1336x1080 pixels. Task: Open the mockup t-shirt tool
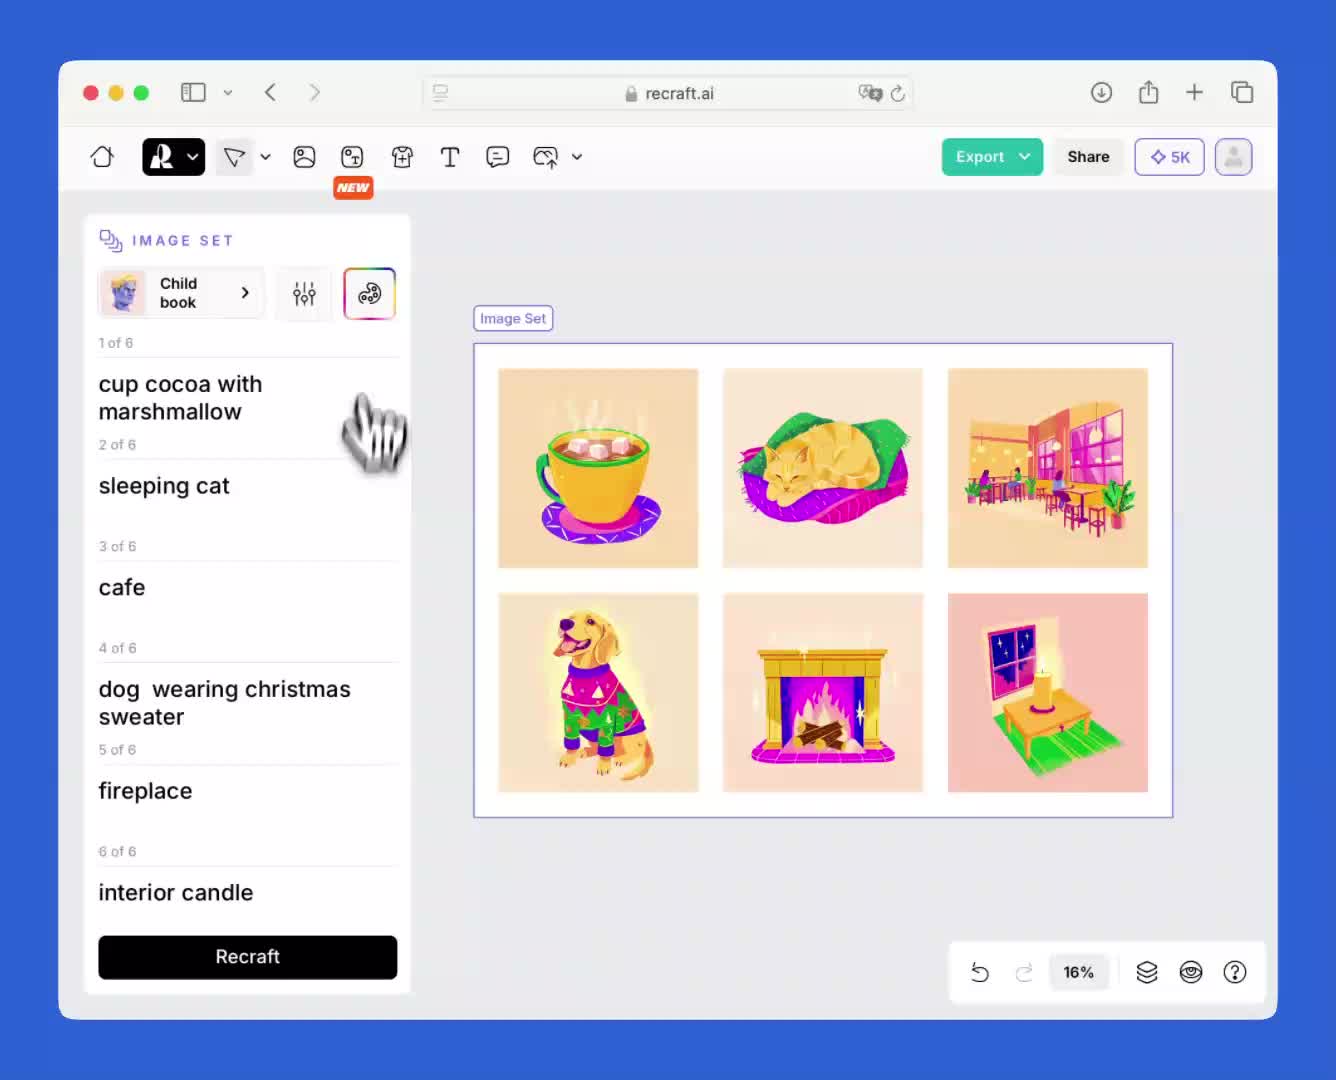[402, 157]
